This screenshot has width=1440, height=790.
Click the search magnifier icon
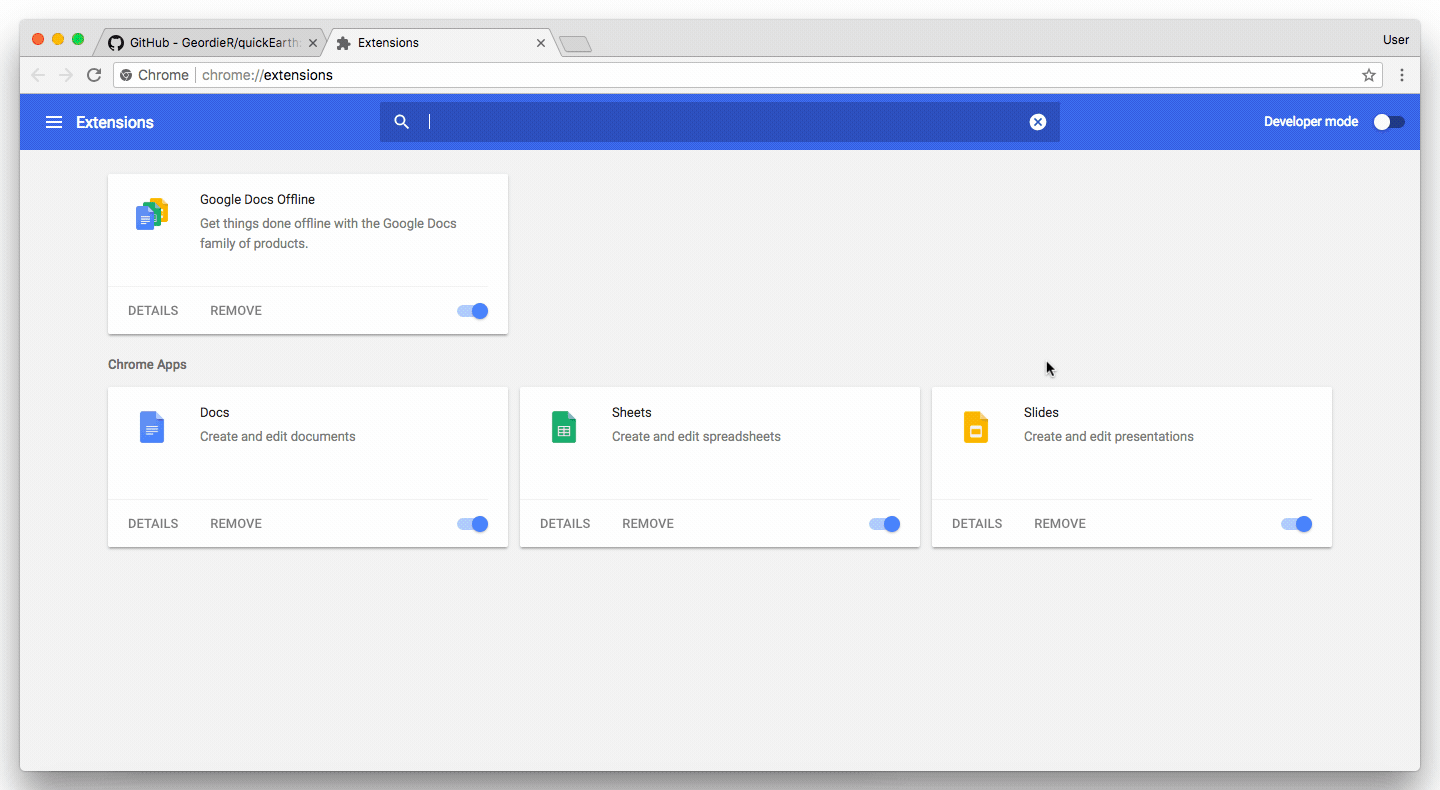402,122
